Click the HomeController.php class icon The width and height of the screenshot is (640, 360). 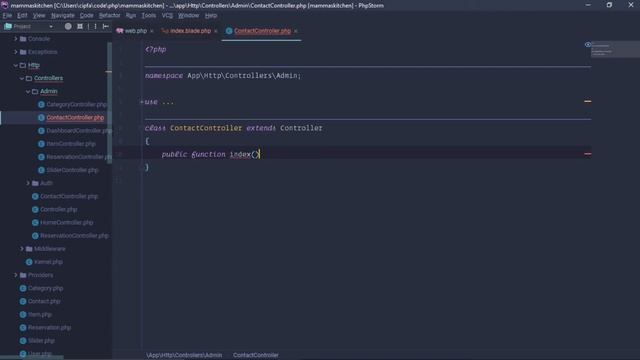[35, 222]
